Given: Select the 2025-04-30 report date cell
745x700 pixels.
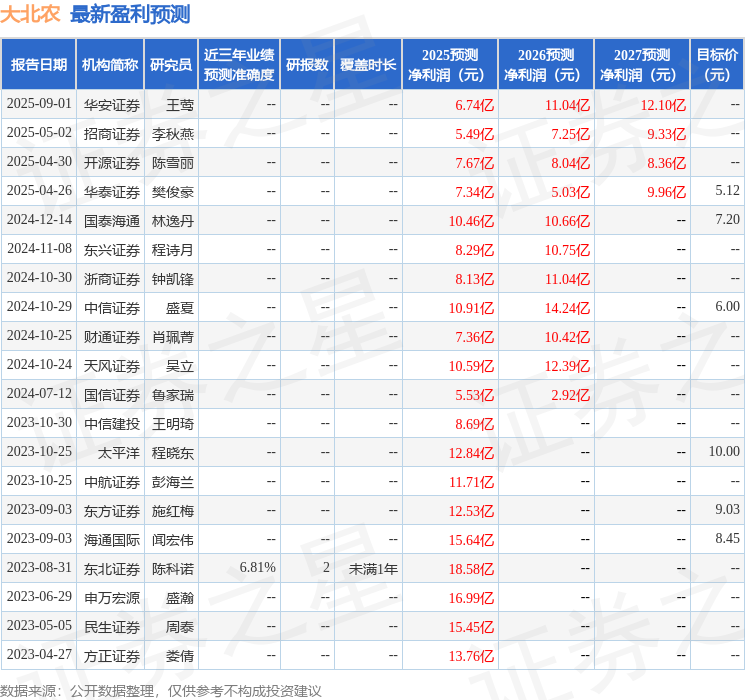Looking at the screenshot, I should click(39, 162).
